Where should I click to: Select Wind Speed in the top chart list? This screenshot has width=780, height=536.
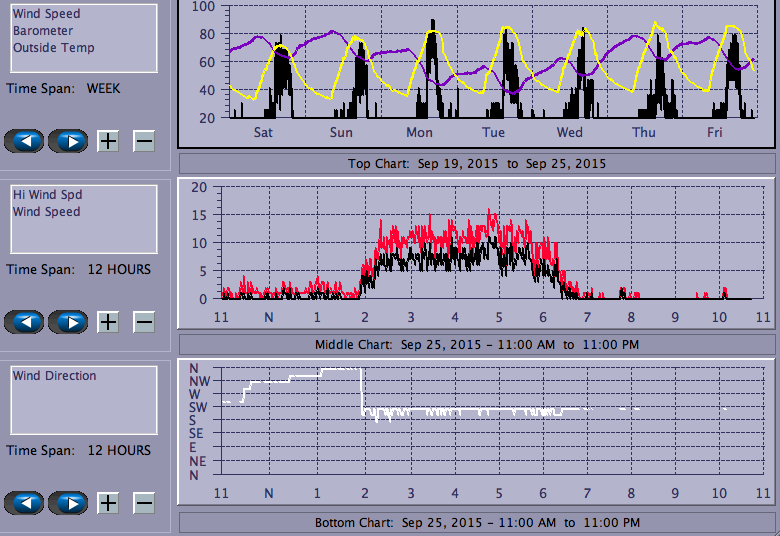[46, 14]
